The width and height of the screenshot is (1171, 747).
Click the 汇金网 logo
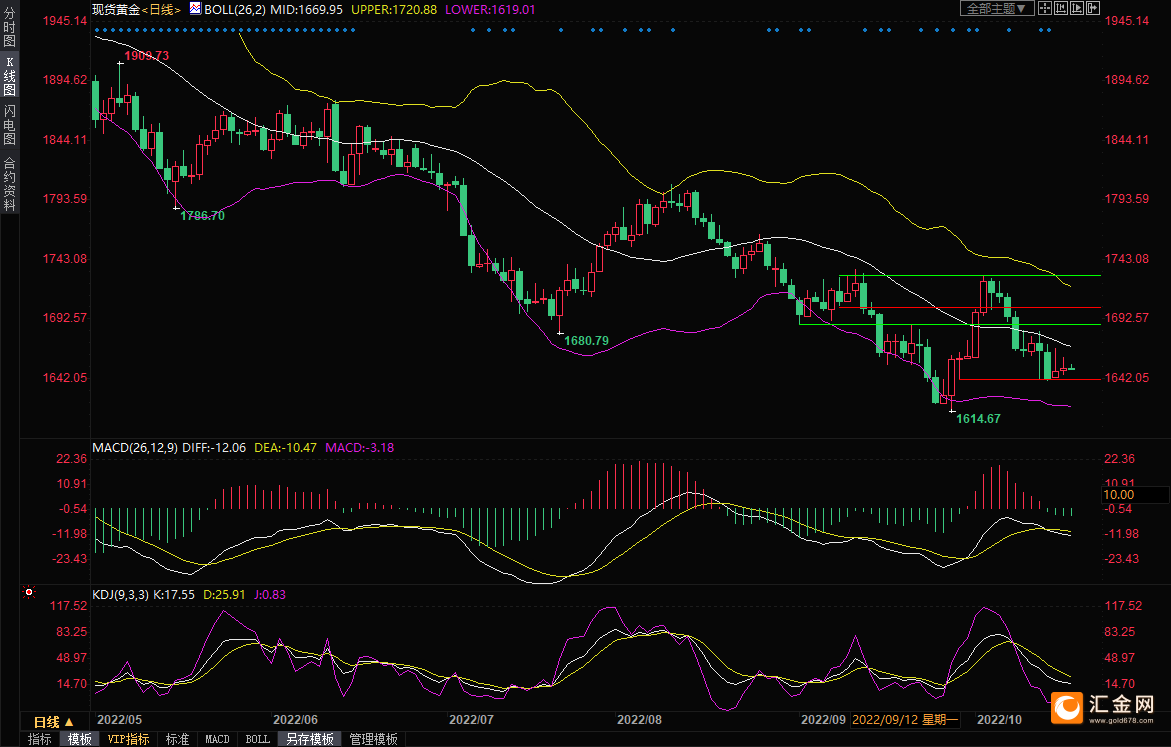(1103, 707)
